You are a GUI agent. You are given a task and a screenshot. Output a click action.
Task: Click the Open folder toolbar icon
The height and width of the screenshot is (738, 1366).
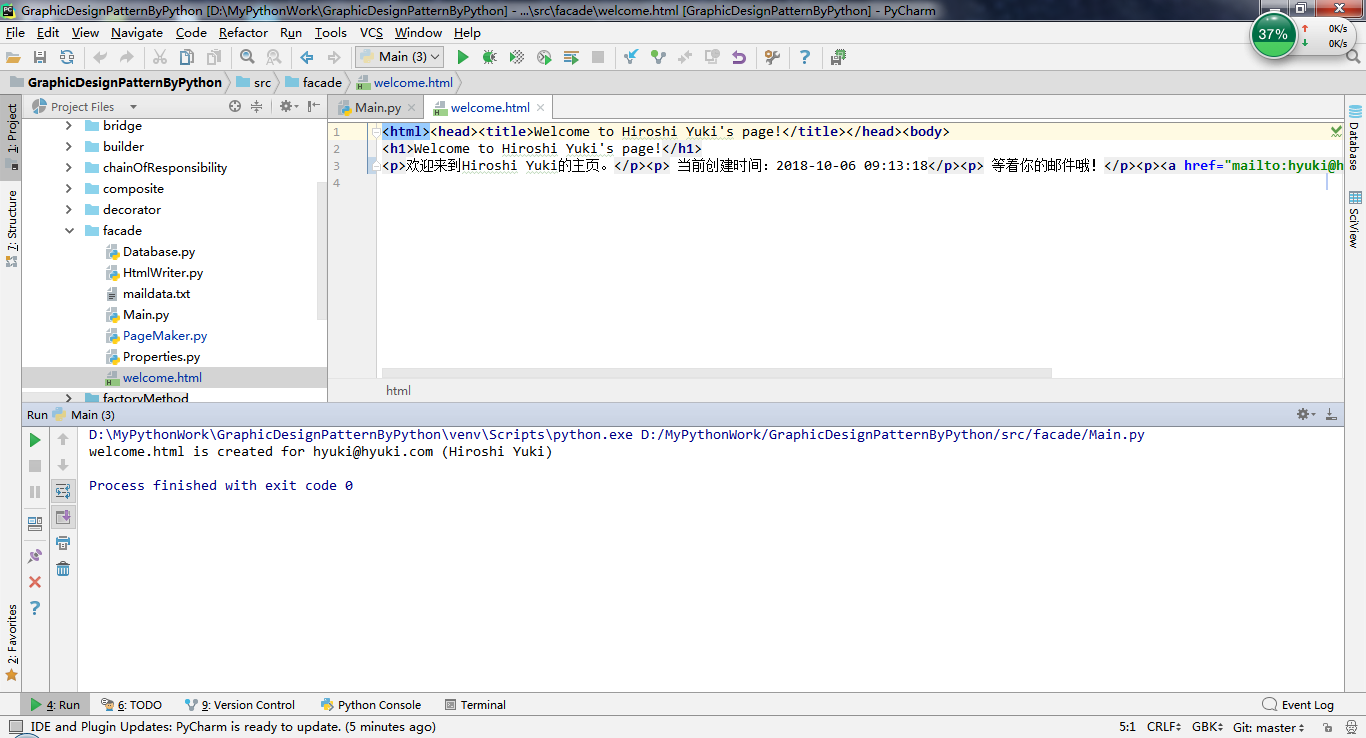(x=13, y=57)
